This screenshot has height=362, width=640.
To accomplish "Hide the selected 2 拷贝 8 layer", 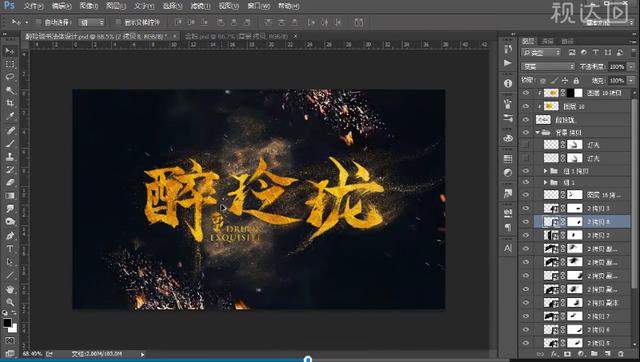I will tap(526, 222).
